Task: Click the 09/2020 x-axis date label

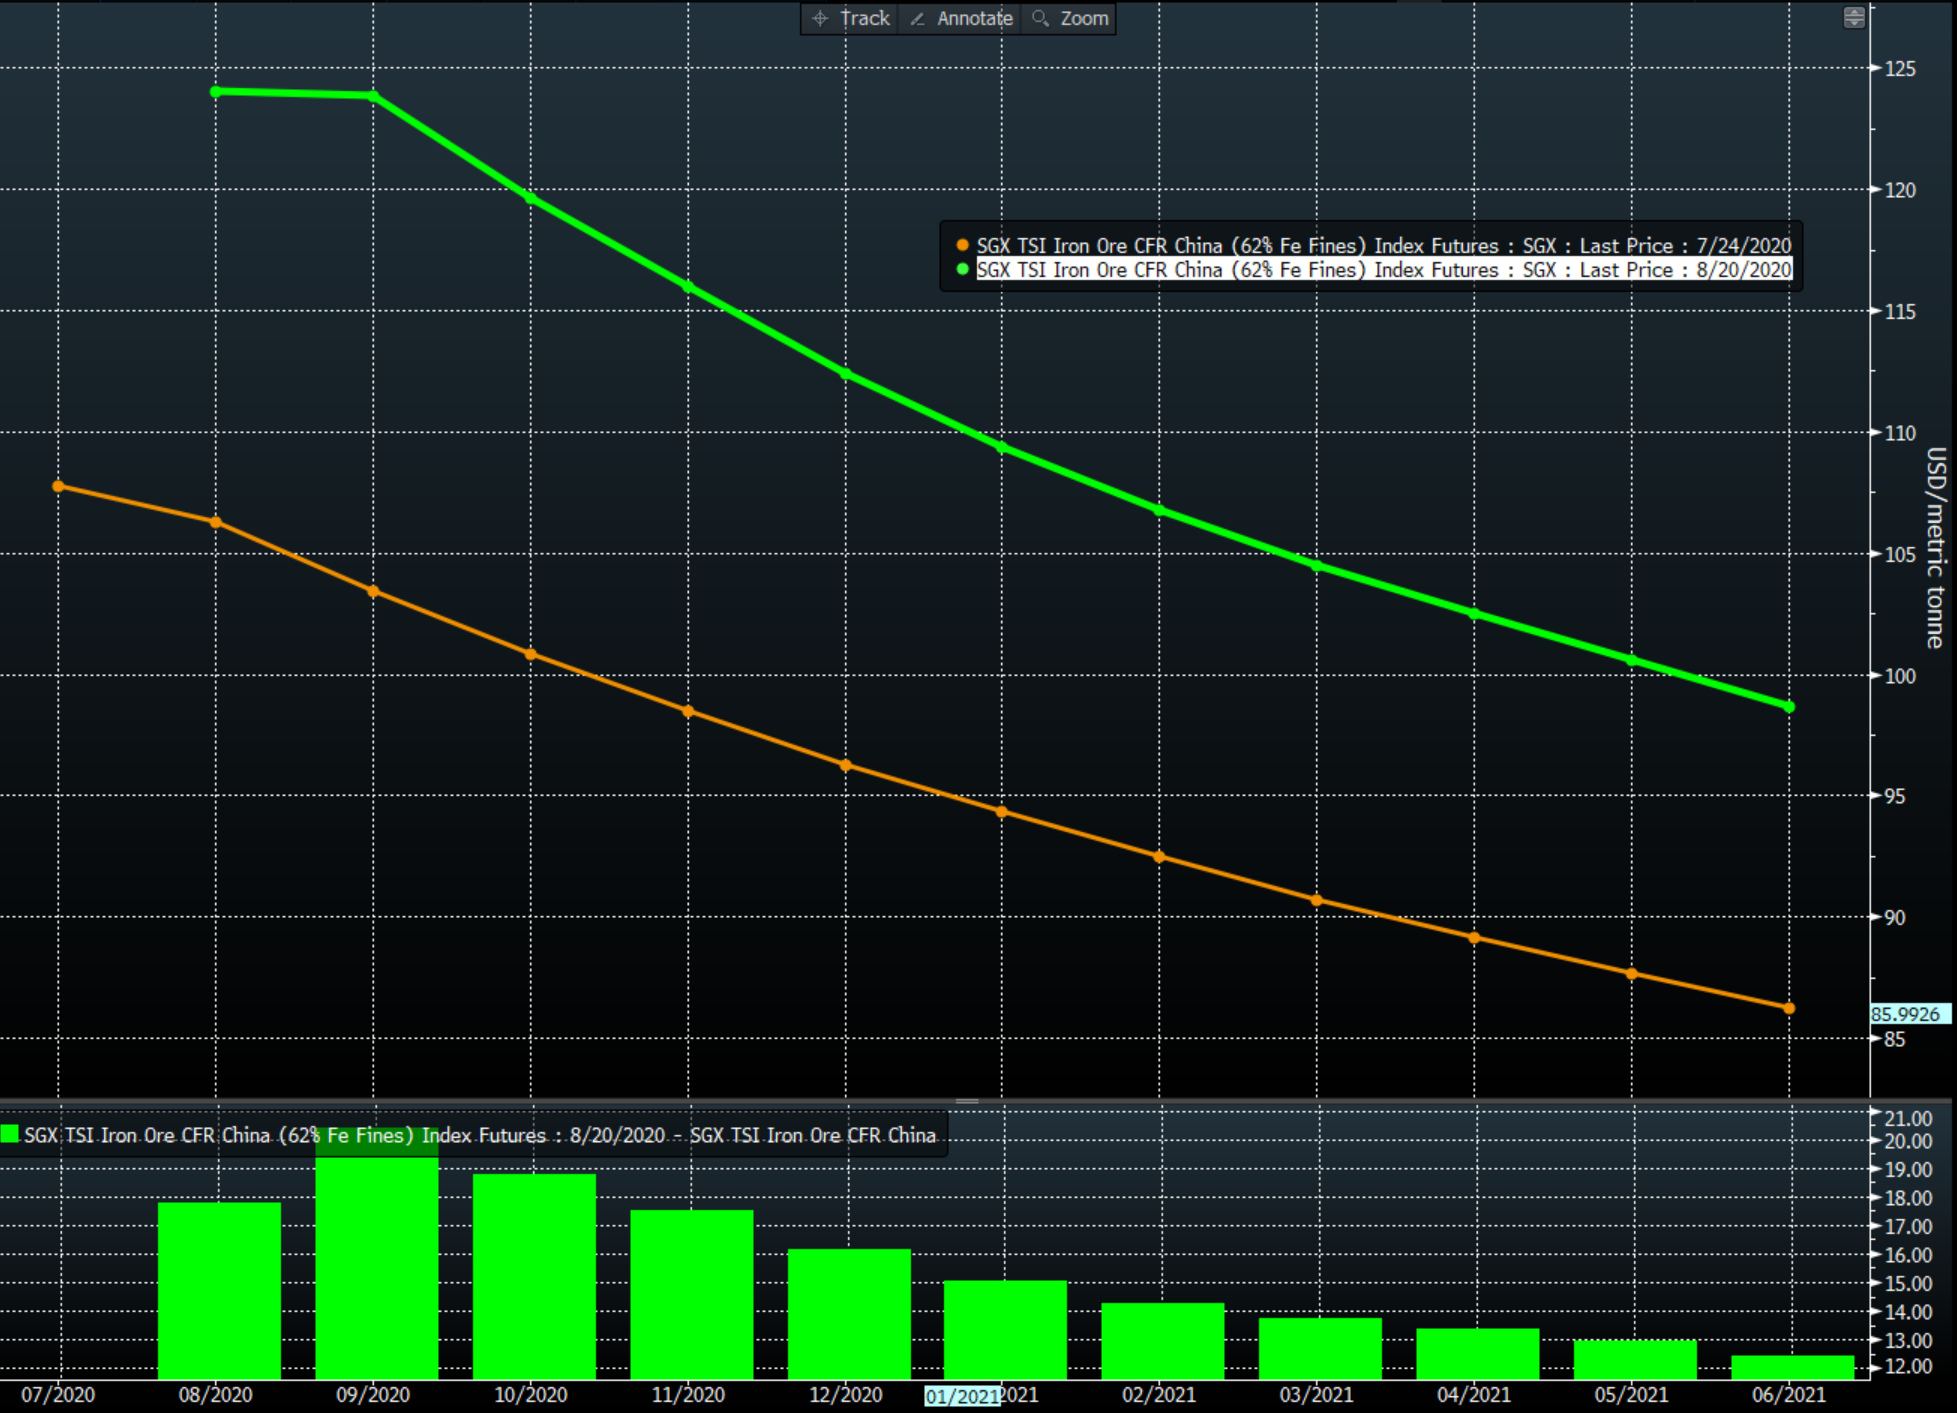Action: (373, 1394)
